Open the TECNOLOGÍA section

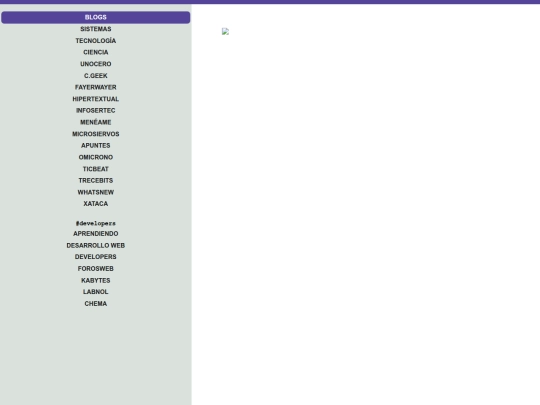(95, 41)
